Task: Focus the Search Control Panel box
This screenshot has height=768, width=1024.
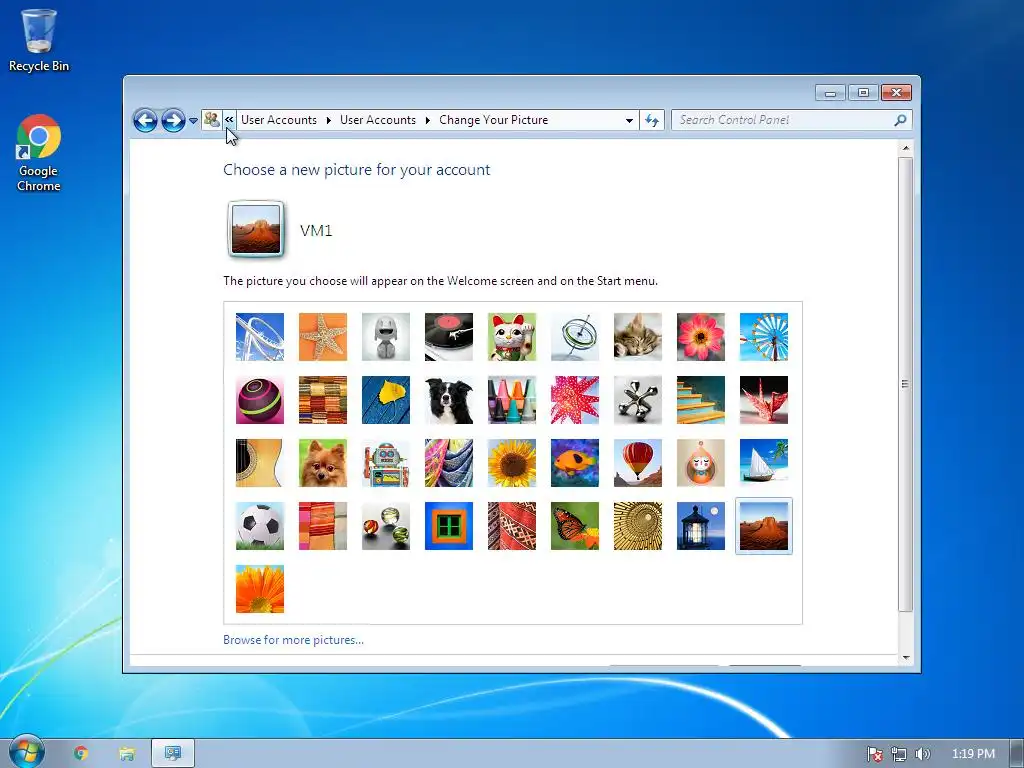Action: point(782,120)
